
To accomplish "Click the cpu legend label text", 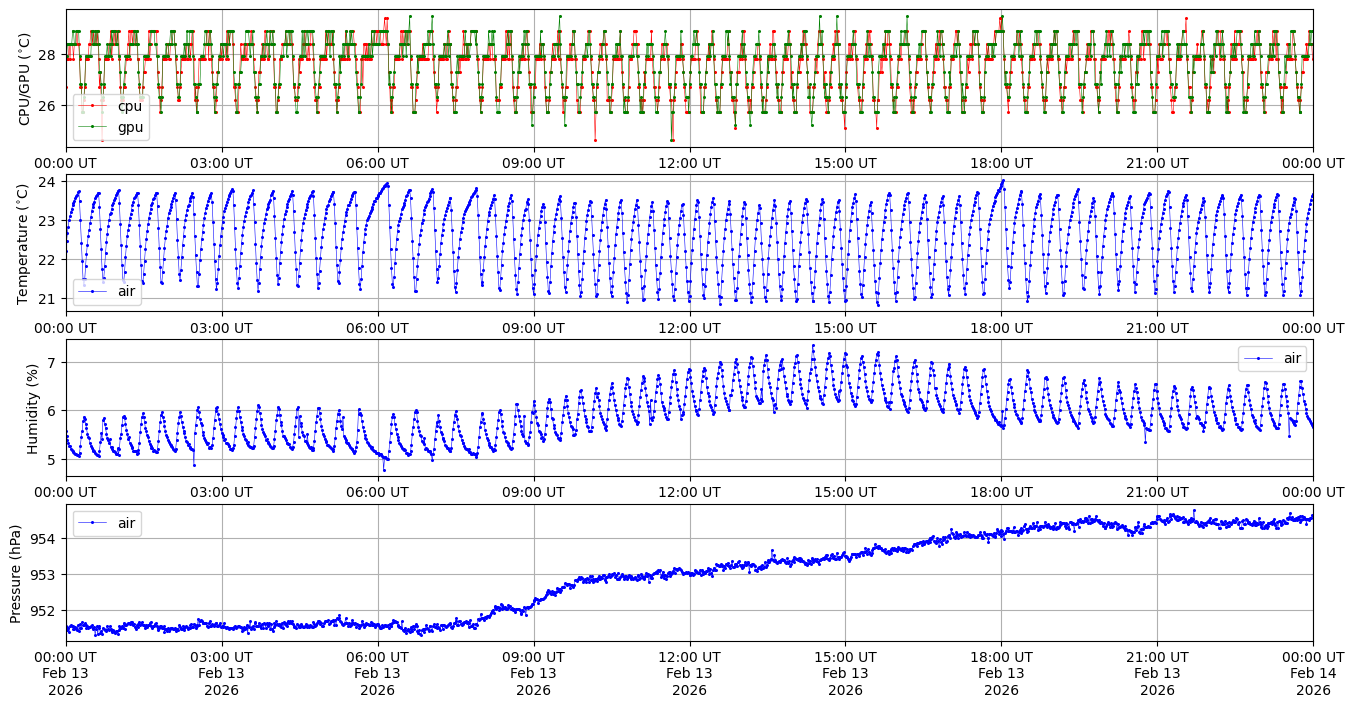I will click(x=130, y=106).
